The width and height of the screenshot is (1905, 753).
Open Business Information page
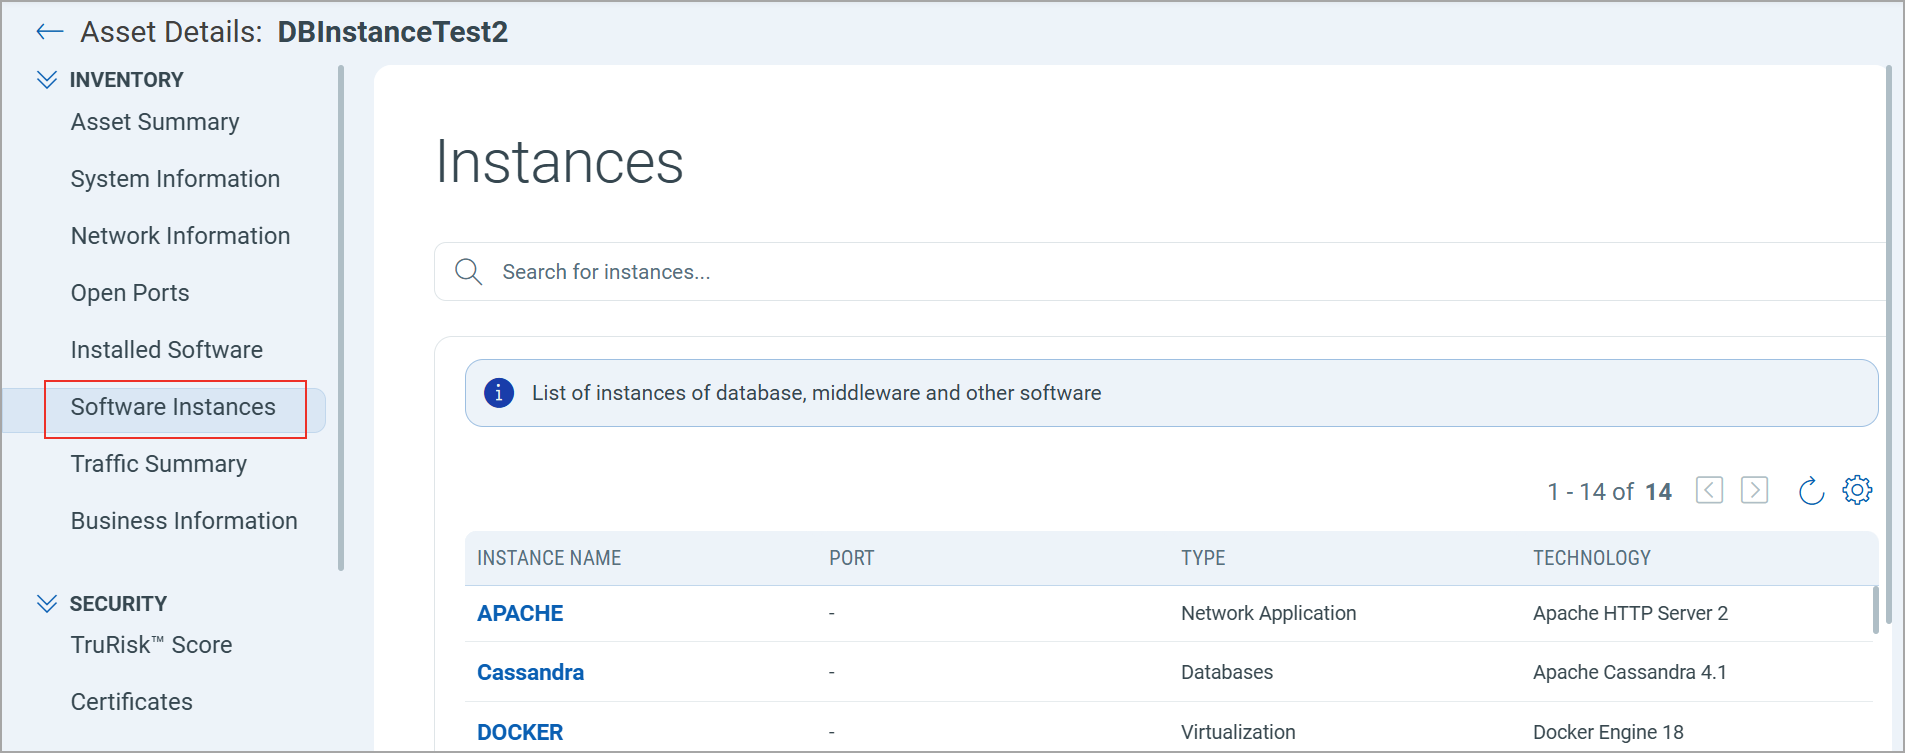point(184,521)
